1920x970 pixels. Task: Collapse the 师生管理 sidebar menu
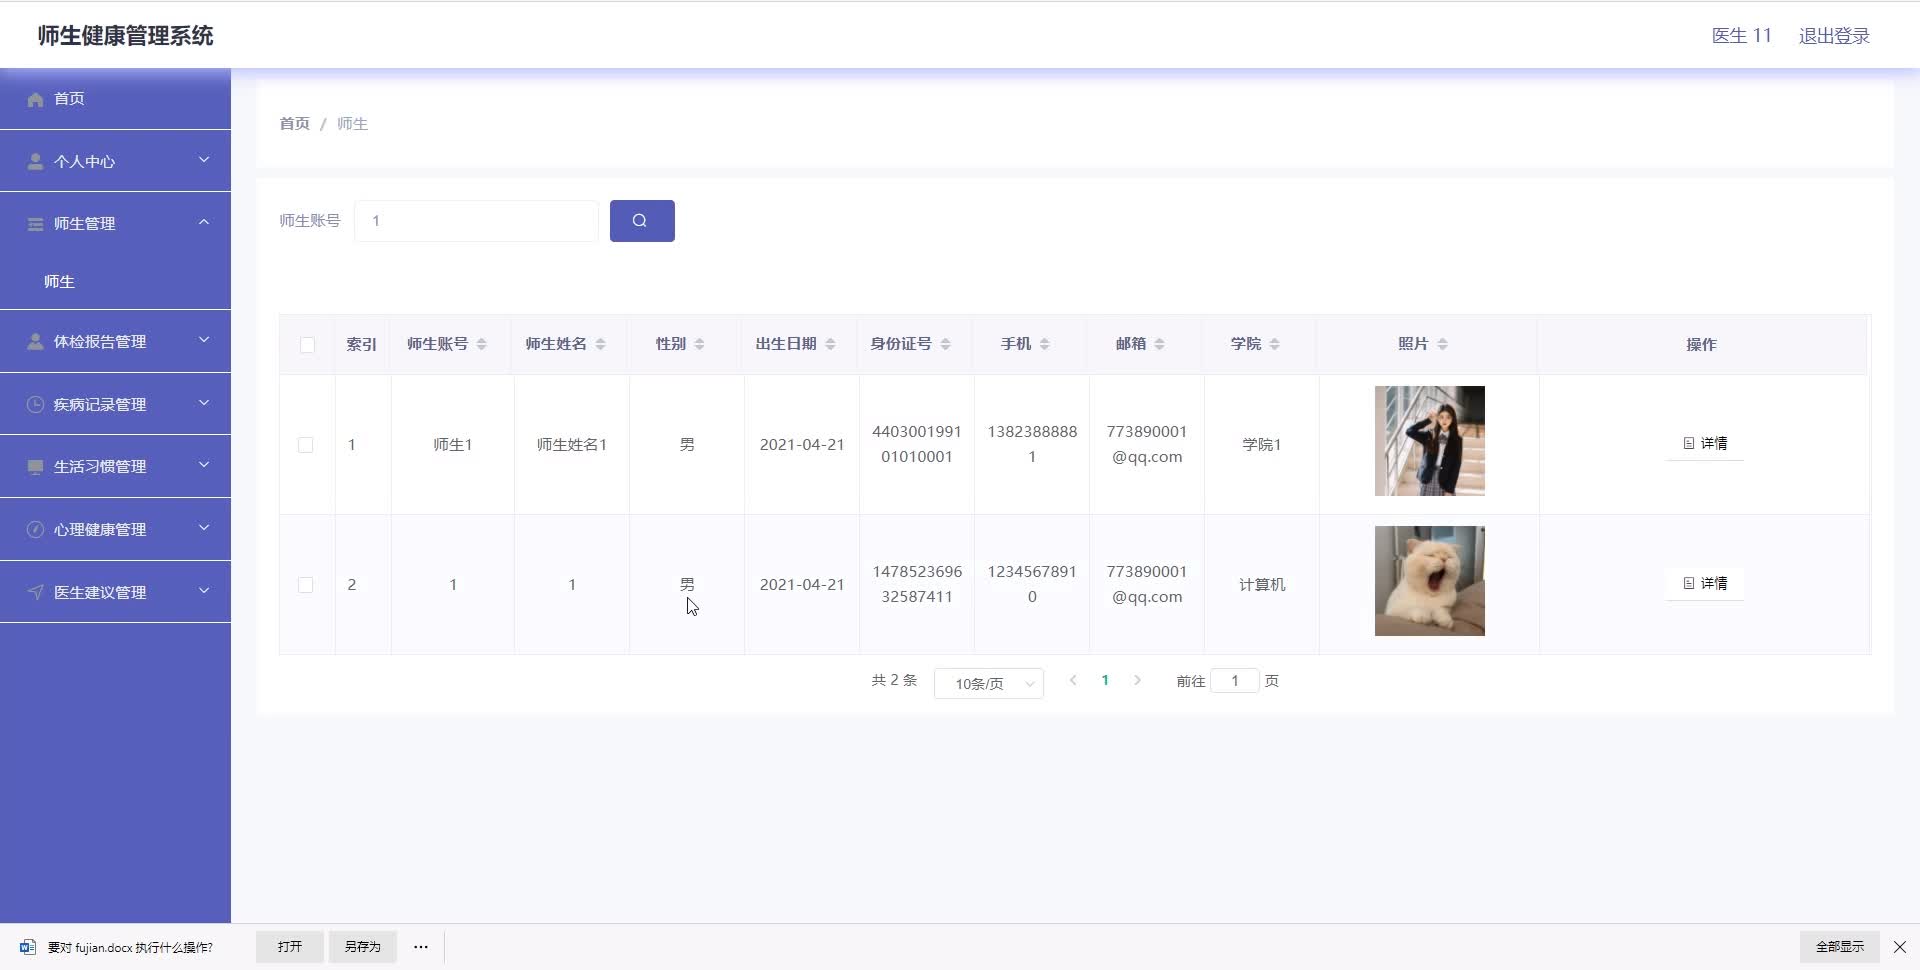click(115, 223)
